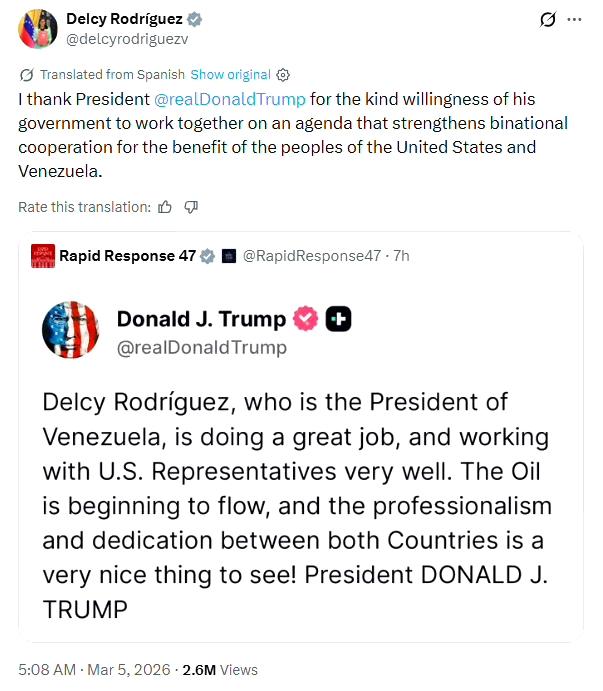603x691 pixels.
Task: Click Rapid Response 47 affiliation badge
Action: [228, 256]
